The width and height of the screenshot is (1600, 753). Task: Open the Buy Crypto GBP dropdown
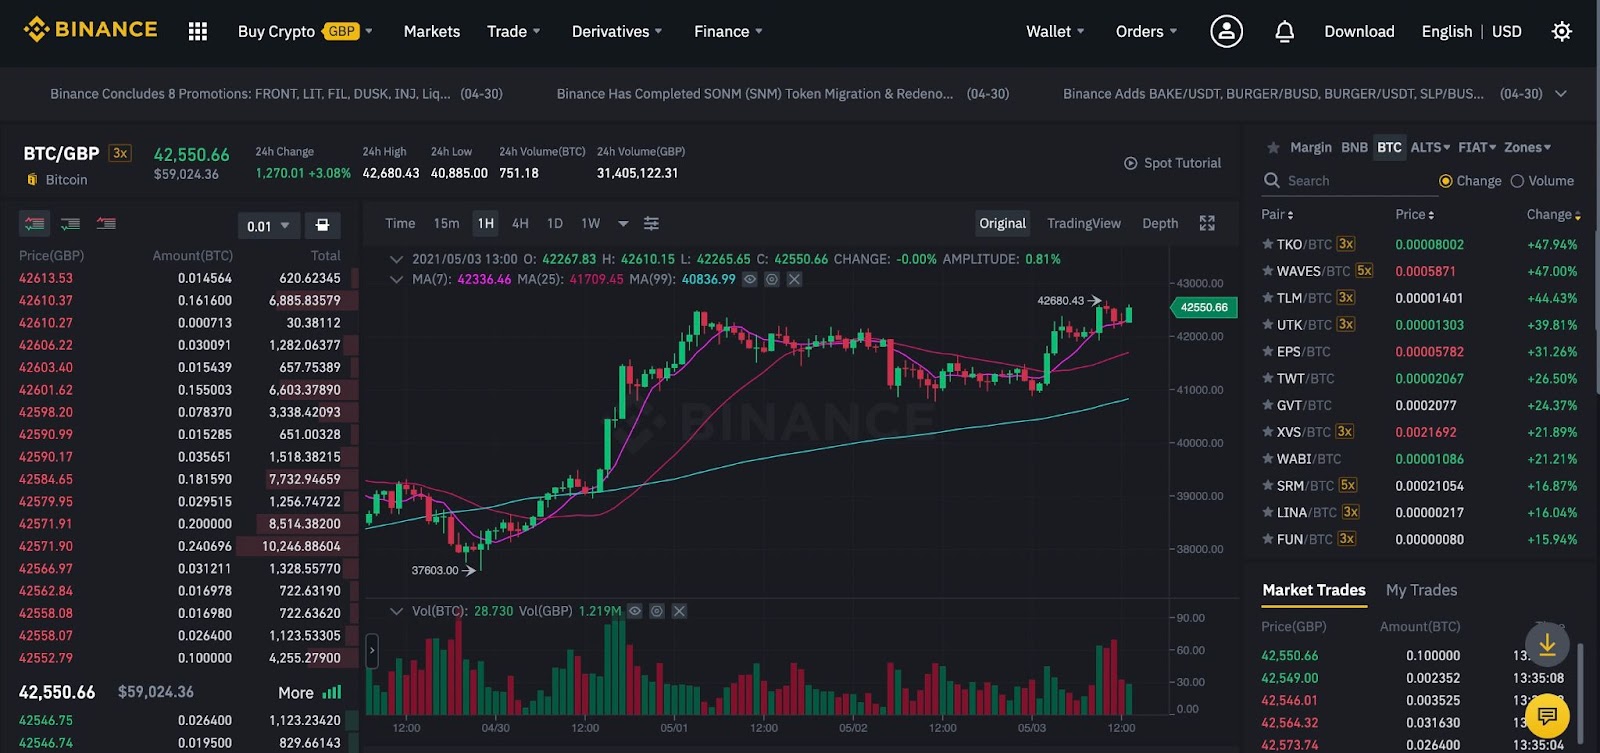[x=305, y=32]
